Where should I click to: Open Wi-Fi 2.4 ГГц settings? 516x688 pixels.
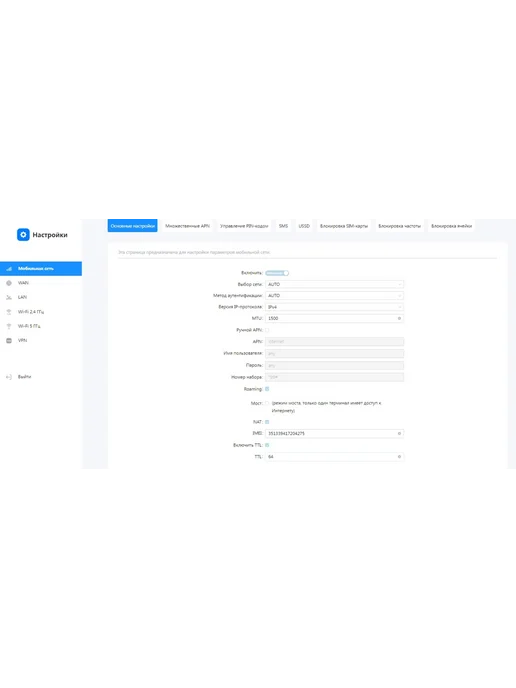[41, 312]
